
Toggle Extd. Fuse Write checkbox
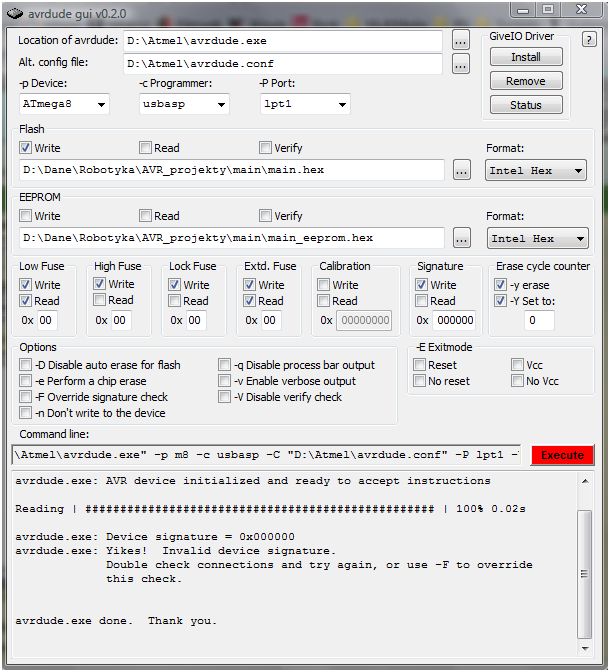(249, 285)
